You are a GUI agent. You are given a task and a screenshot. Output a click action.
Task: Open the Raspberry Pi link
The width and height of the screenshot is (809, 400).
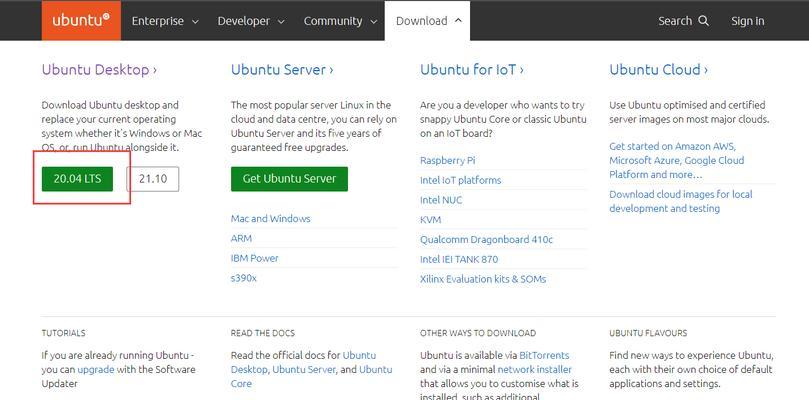pos(447,161)
